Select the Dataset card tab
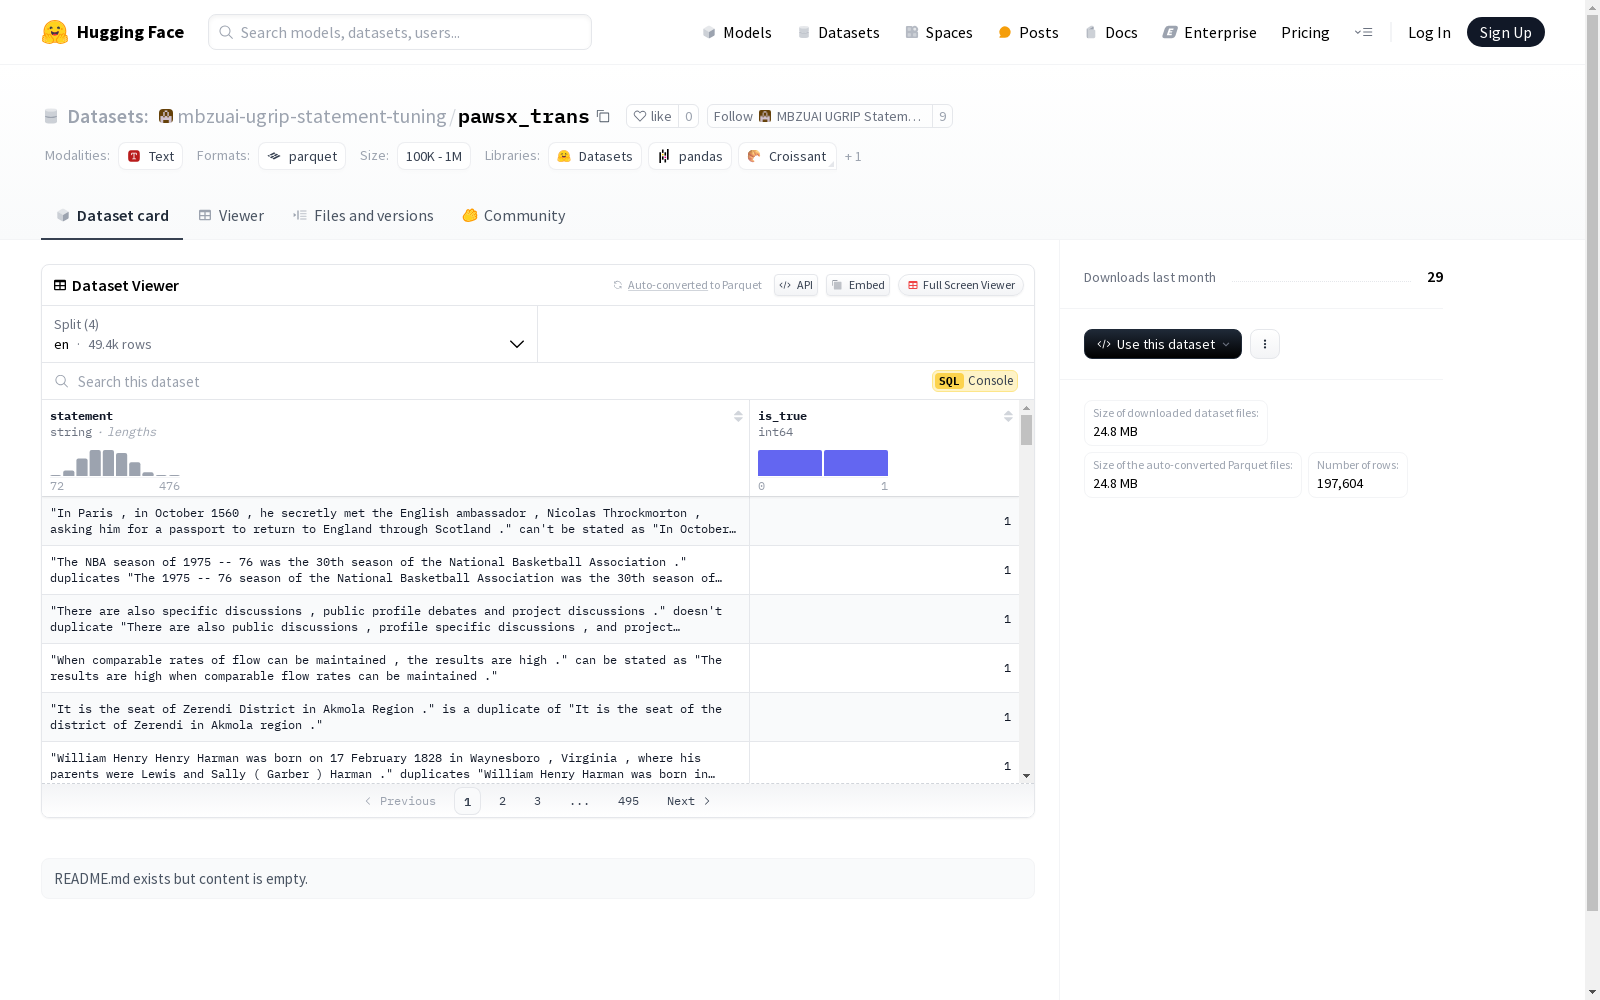 112,216
